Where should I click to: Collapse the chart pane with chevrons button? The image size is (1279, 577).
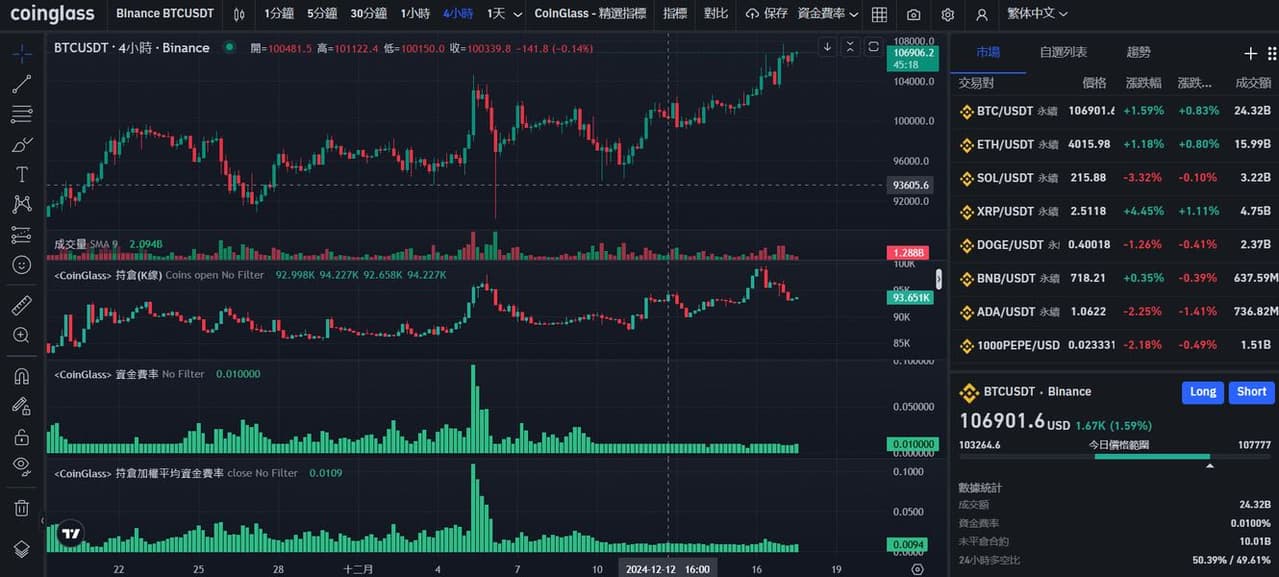pos(850,47)
